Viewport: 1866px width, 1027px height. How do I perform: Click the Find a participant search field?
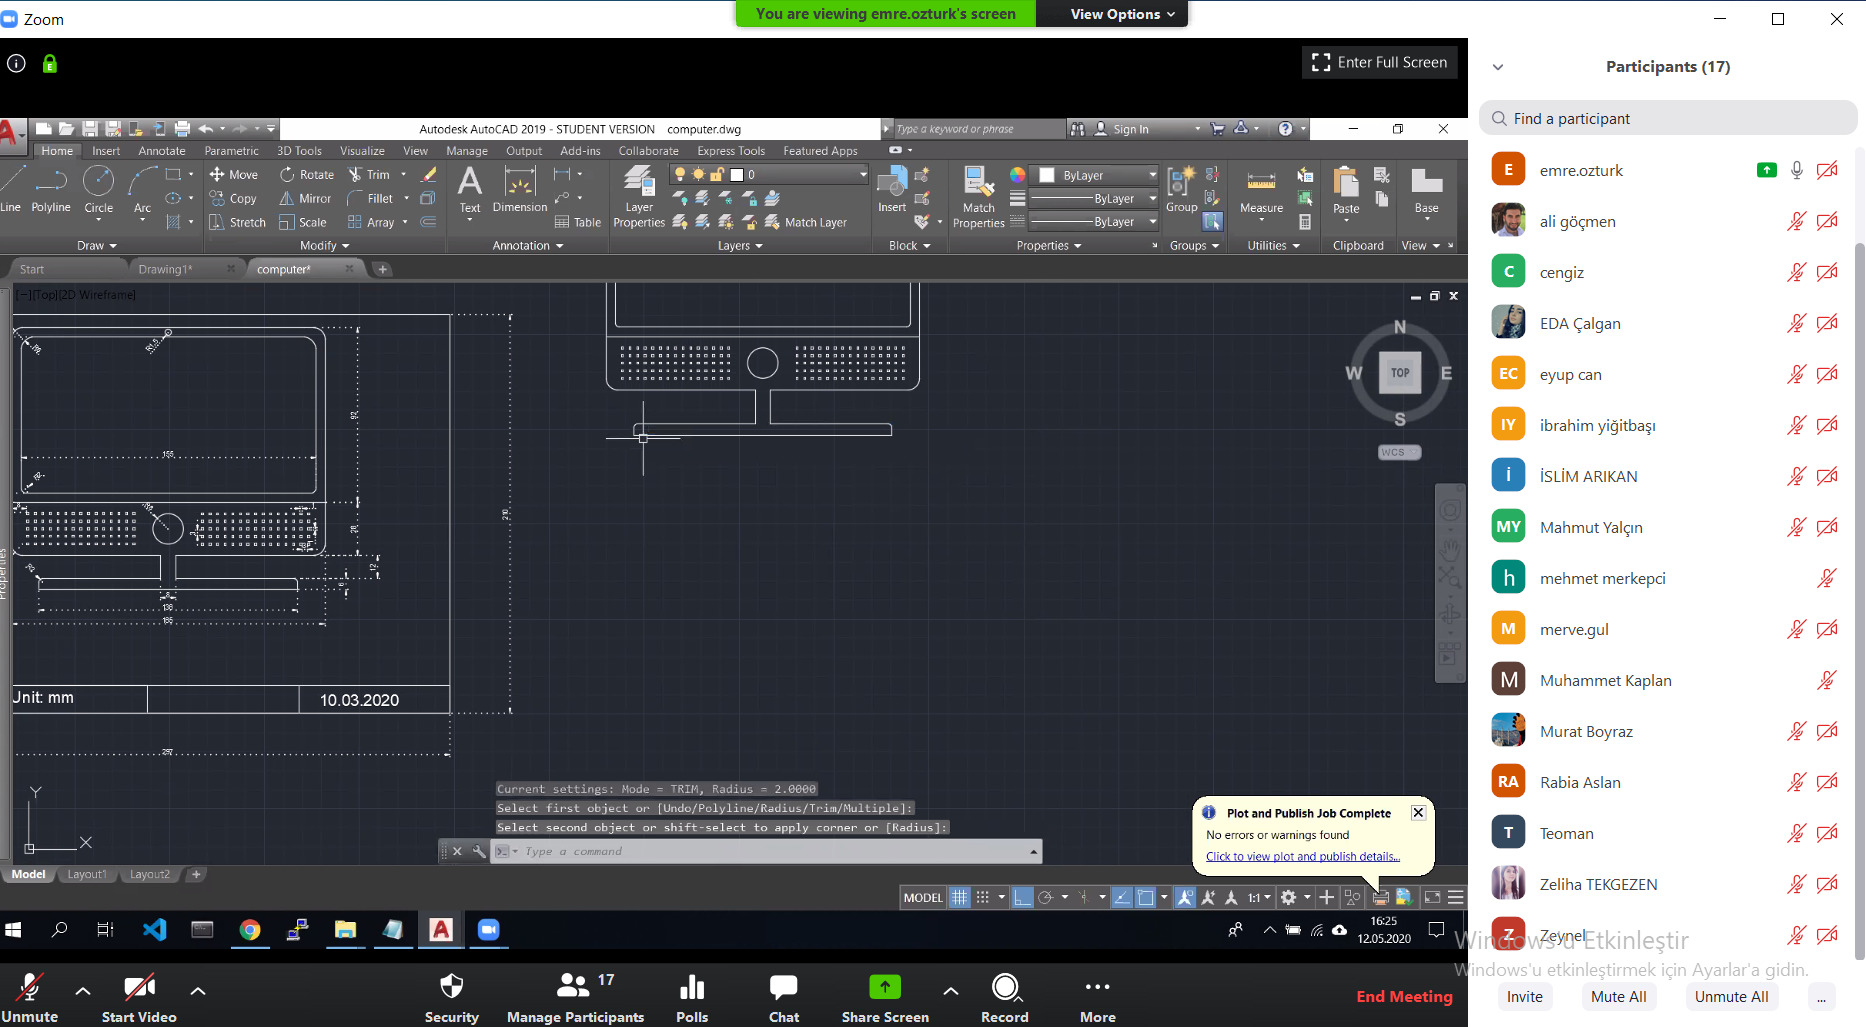click(1667, 118)
